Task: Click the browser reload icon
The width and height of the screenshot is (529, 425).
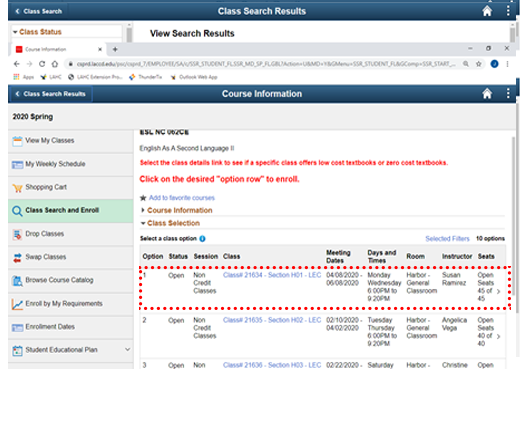Action: 42,64
